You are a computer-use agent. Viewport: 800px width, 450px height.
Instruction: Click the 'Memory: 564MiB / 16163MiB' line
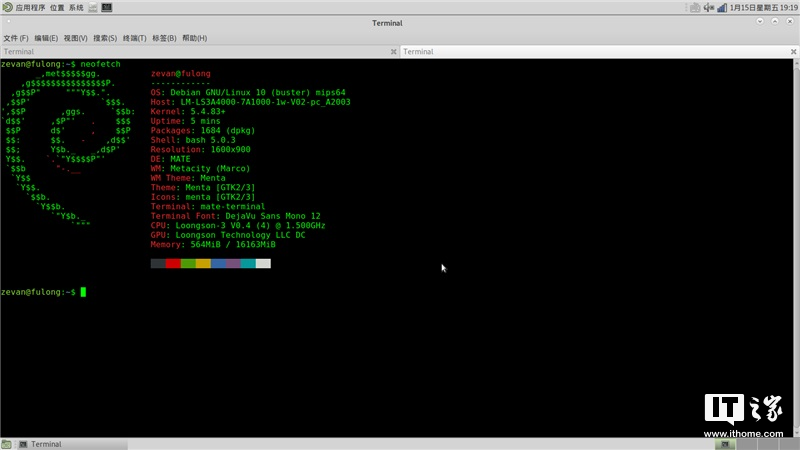coord(213,245)
